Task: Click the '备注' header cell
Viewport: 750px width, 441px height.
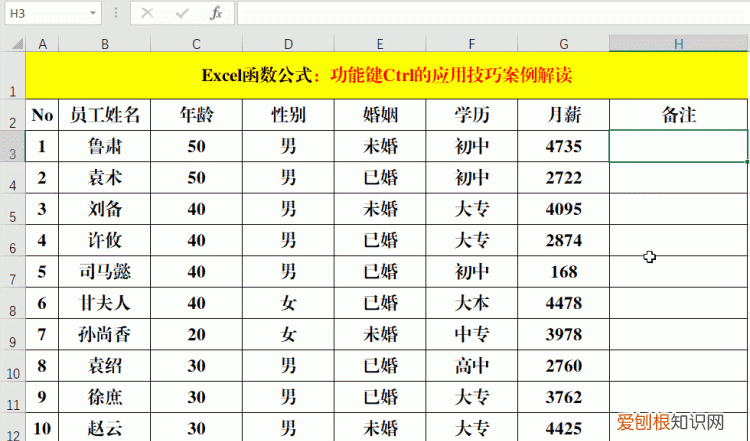Action: (679, 115)
